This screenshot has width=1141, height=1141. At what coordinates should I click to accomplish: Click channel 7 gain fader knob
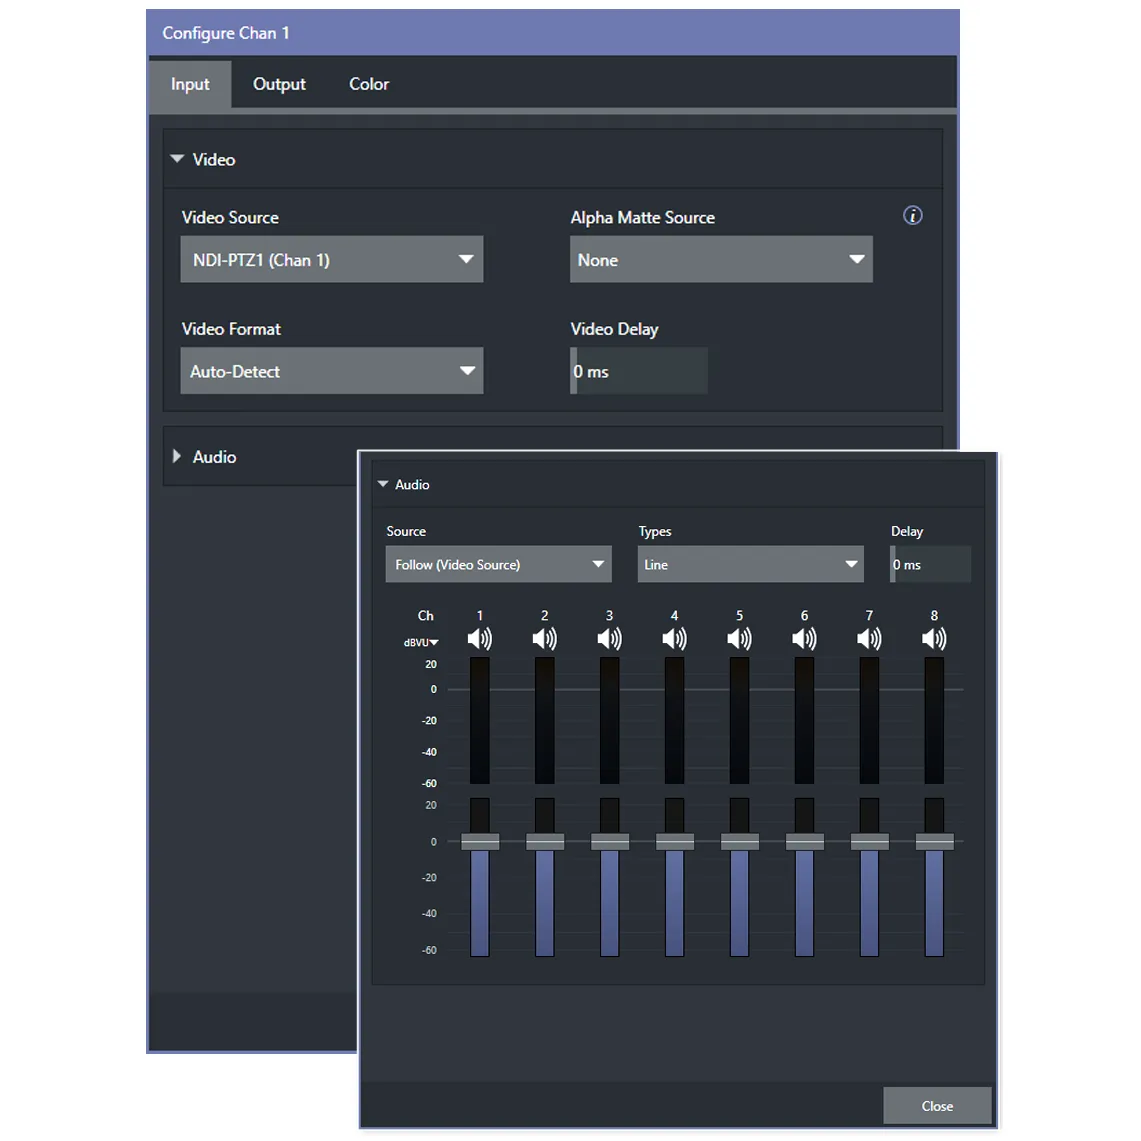pyautogui.click(x=870, y=841)
